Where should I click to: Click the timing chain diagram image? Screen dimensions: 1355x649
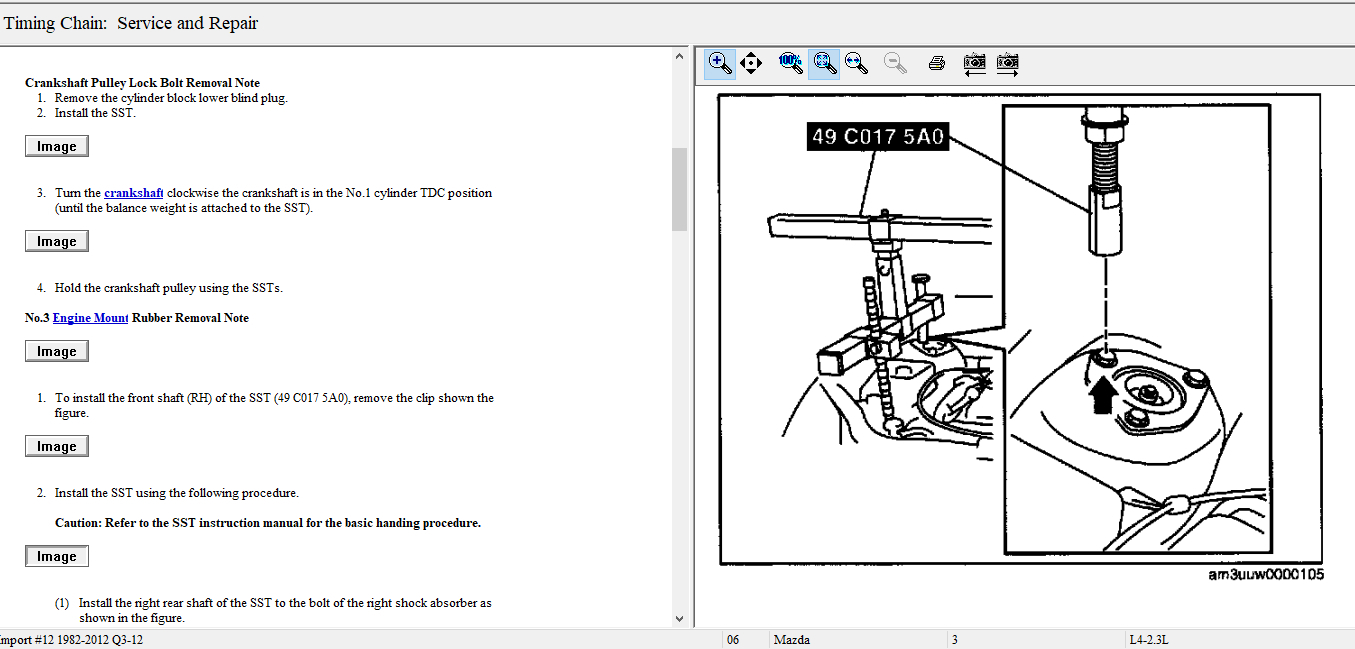[x=1020, y=330]
